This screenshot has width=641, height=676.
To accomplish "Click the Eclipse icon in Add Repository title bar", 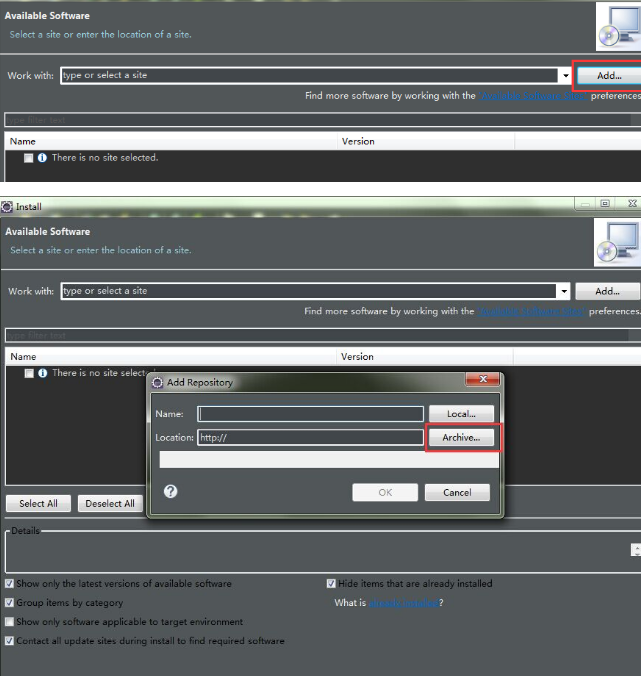I will pos(156,382).
